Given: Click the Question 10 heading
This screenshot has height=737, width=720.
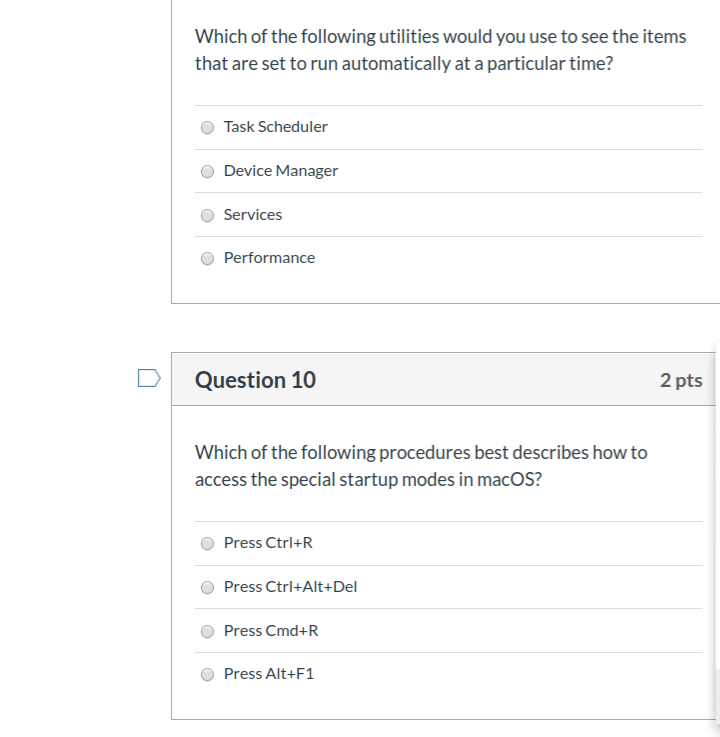Looking at the screenshot, I should pyautogui.click(x=255, y=380).
